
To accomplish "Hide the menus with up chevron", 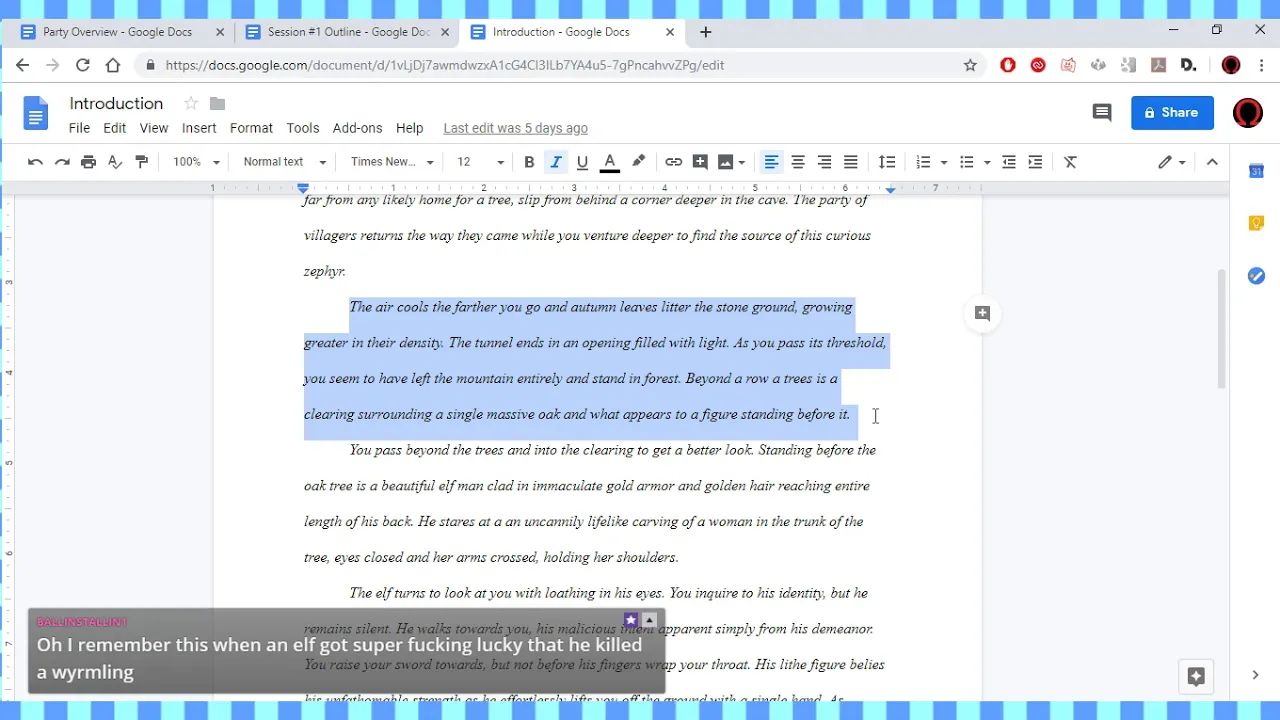I will coord(1212,162).
